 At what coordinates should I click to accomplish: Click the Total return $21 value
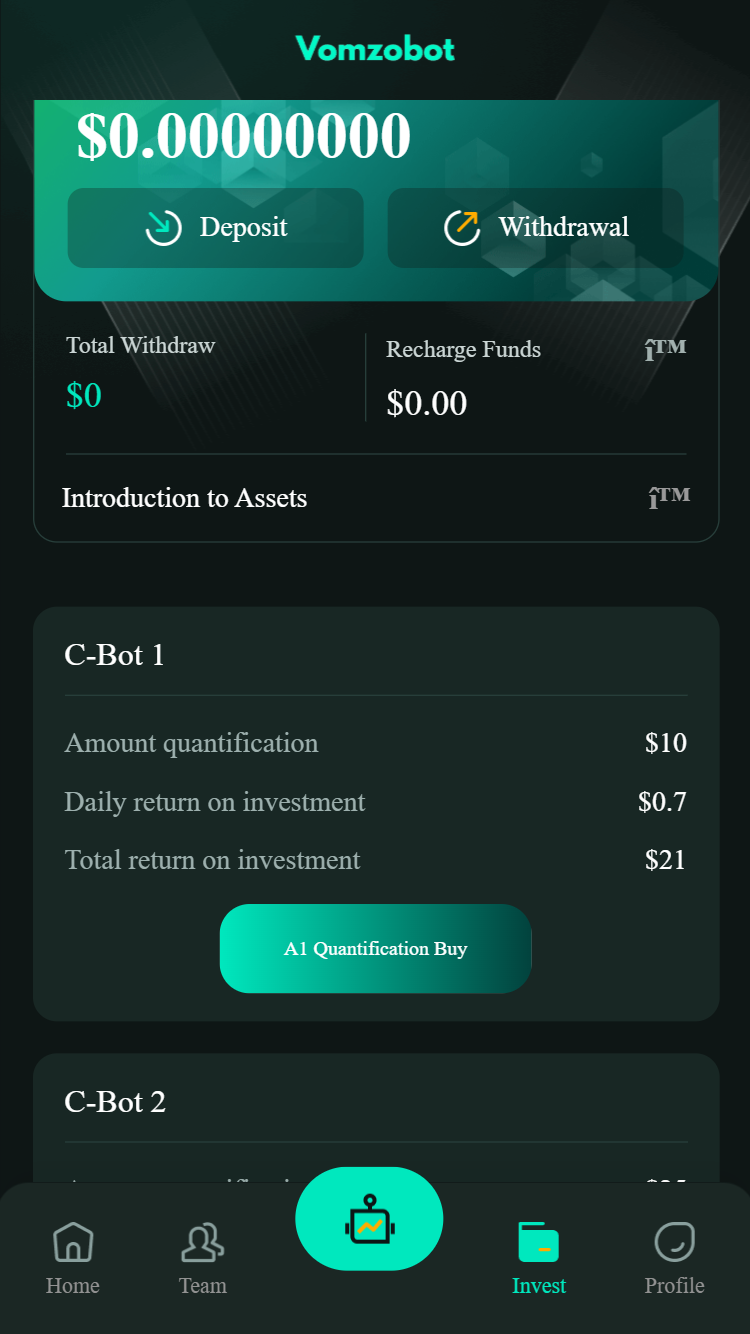[665, 860]
